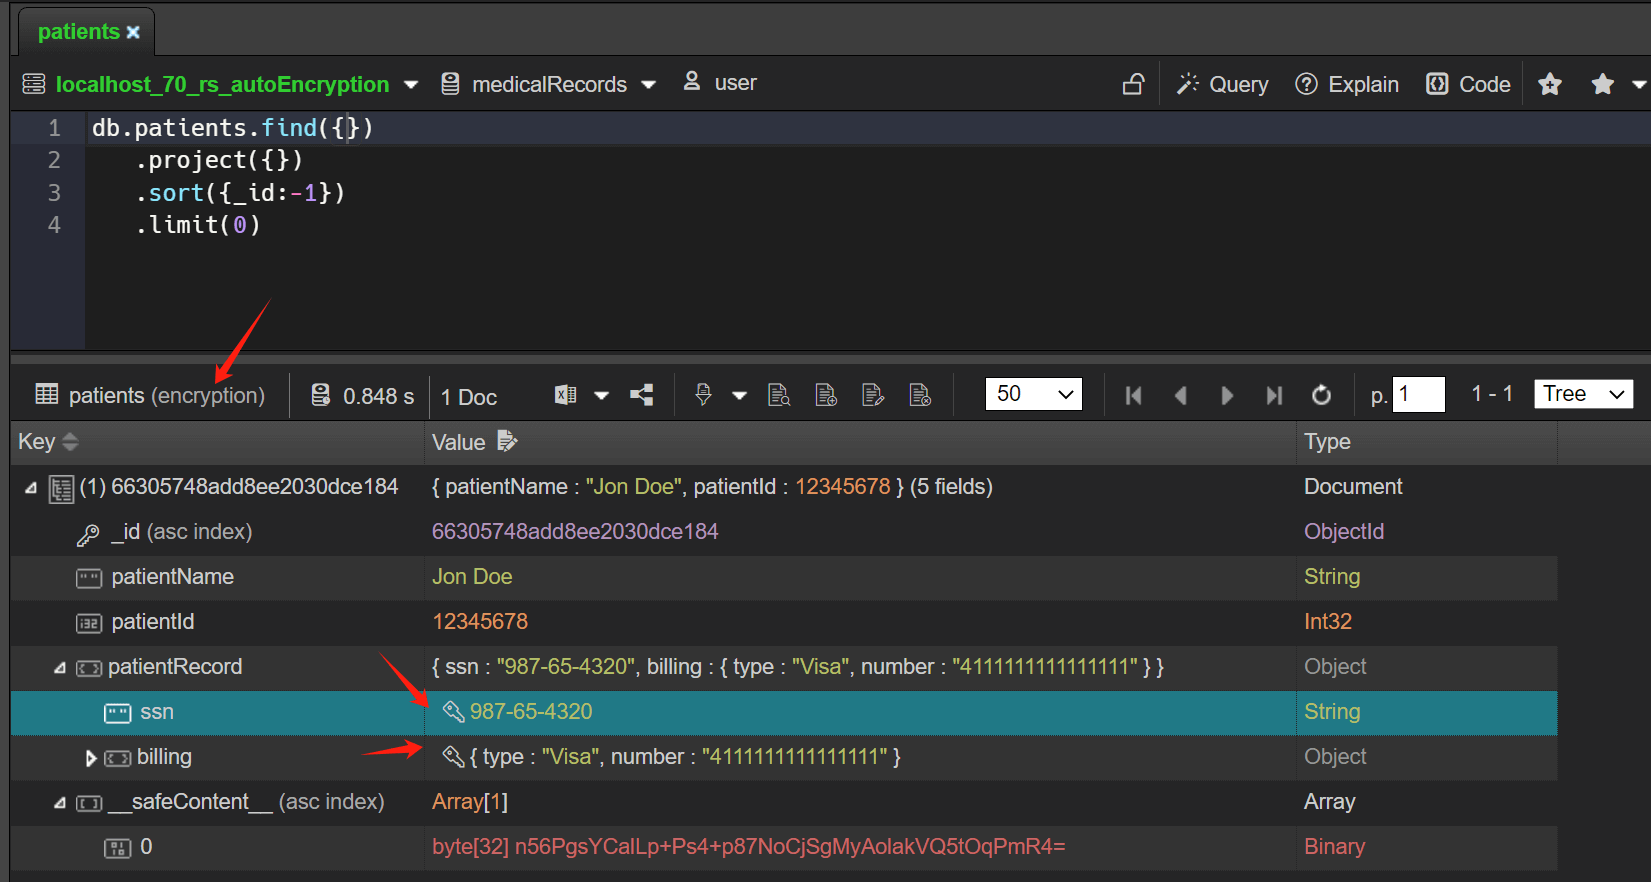Viewport: 1651px width, 882px height.
Task: Click the billing object type icon
Action: tap(118, 758)
